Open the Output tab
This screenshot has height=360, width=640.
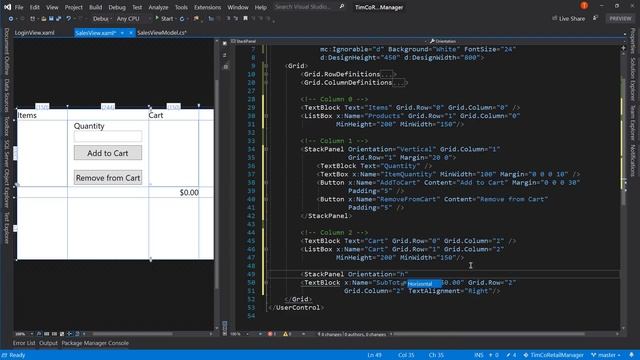pos(48,343)
